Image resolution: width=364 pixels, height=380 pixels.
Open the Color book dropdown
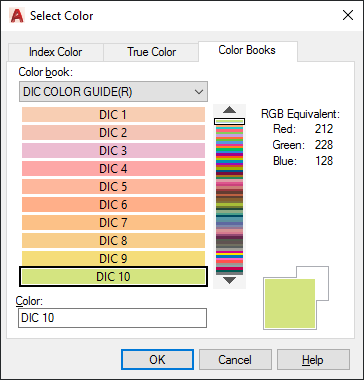pos(113,91)
